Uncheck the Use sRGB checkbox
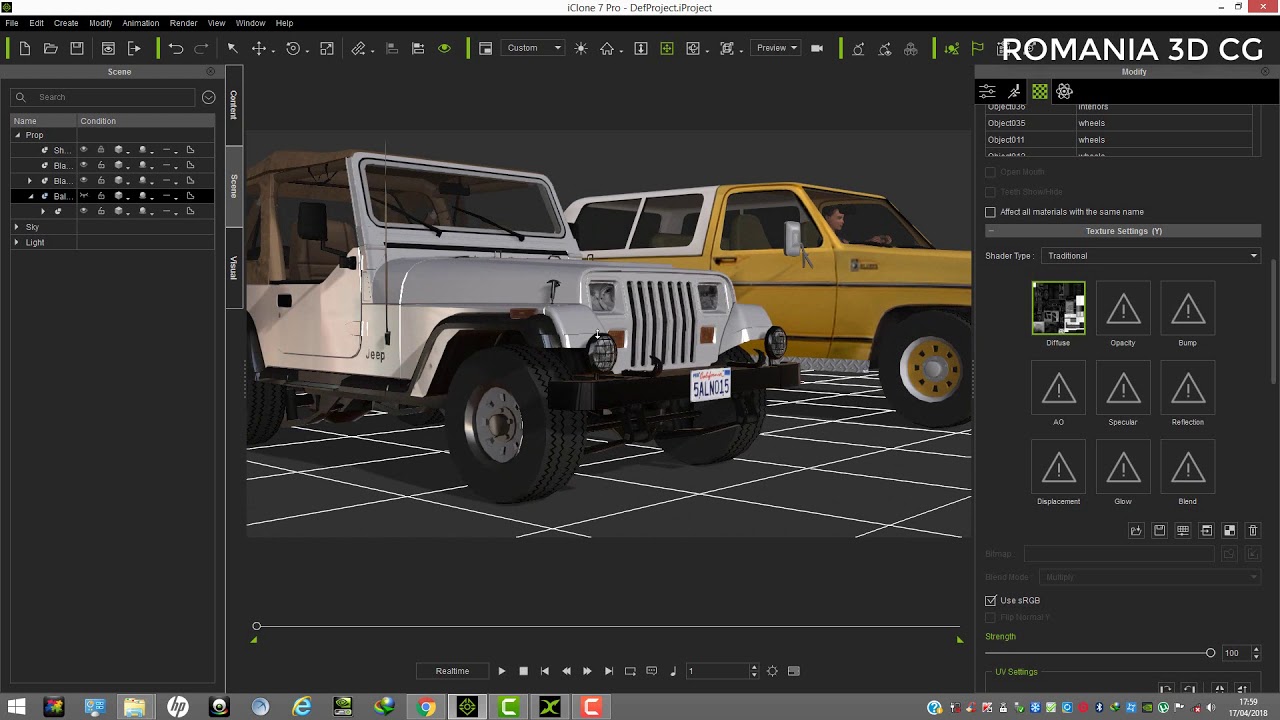The image size is (1280, 720). [991, 600]
